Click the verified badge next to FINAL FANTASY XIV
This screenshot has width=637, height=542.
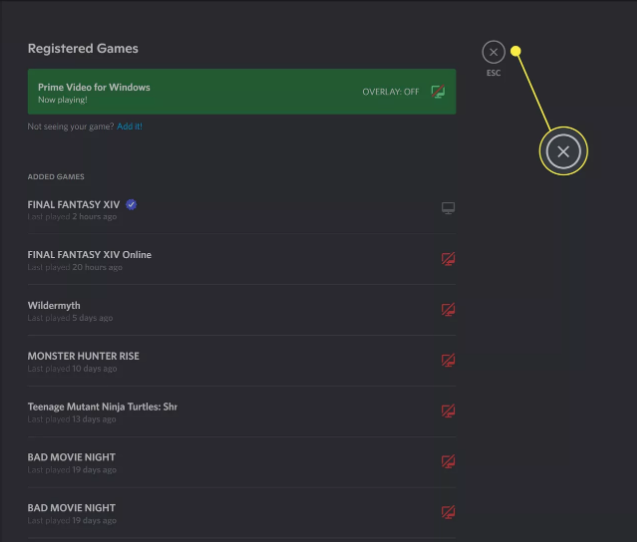(131, 204)
